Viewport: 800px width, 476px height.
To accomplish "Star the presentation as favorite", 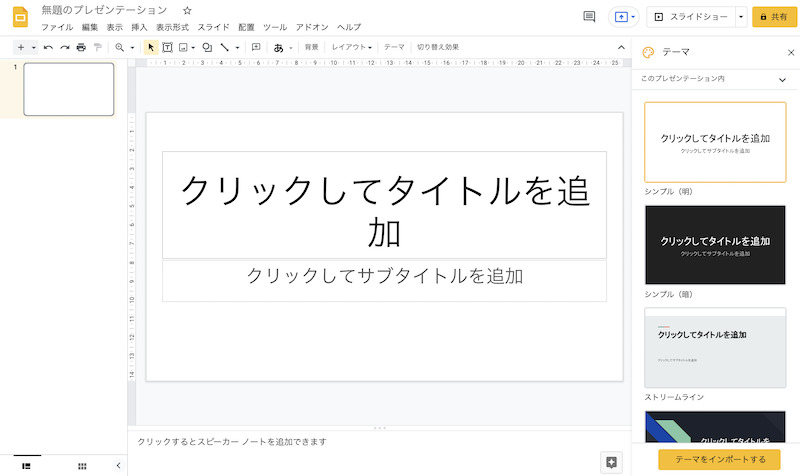I will [x=187, y=10].
